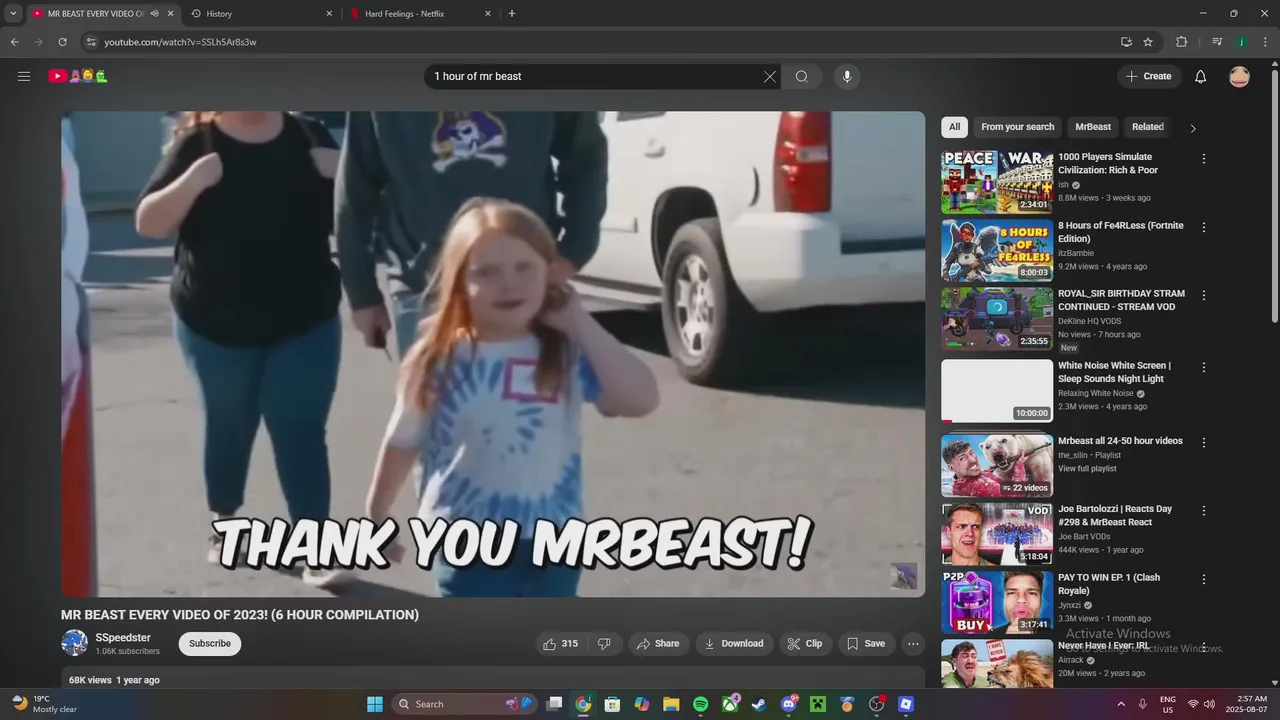Screen dimensions: 1280x720
Task: Open options for White Noise White Screen
Action: pos(1204,367)
